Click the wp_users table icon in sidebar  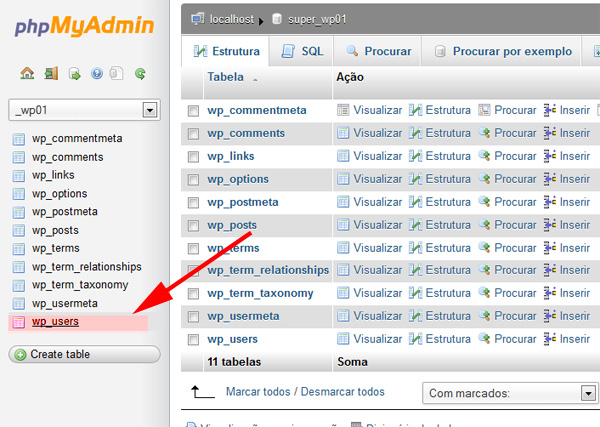point(18,322)
